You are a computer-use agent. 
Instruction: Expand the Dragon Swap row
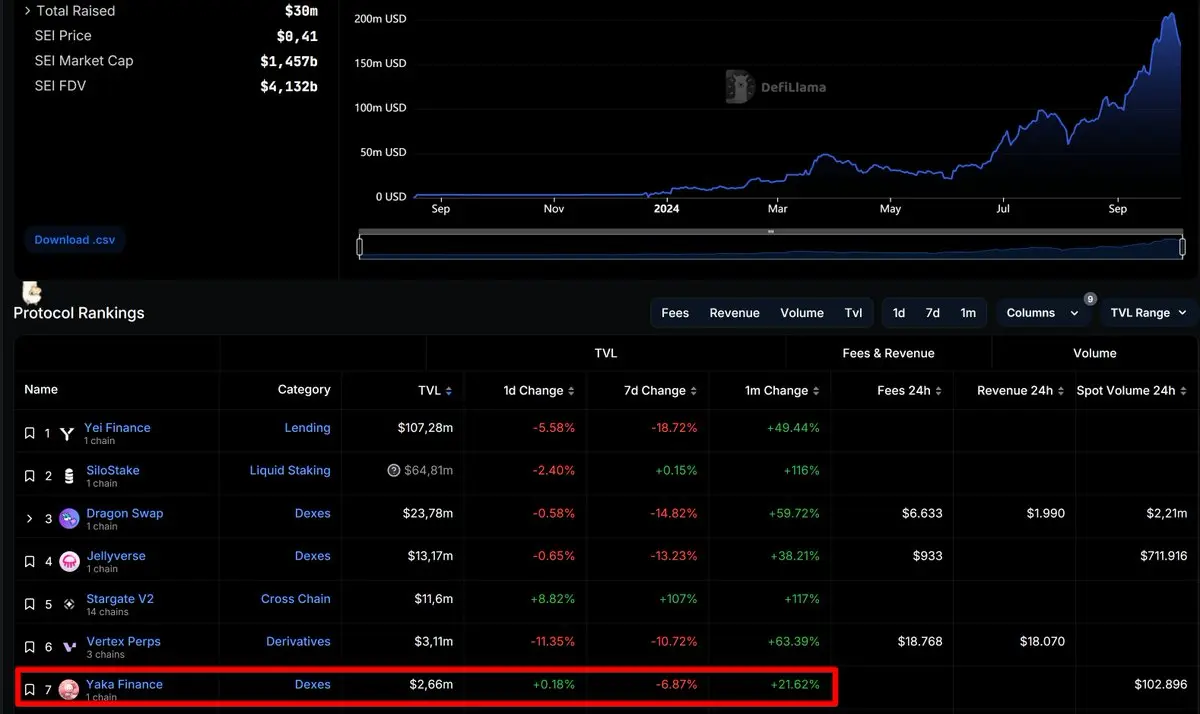coord(29,519)
